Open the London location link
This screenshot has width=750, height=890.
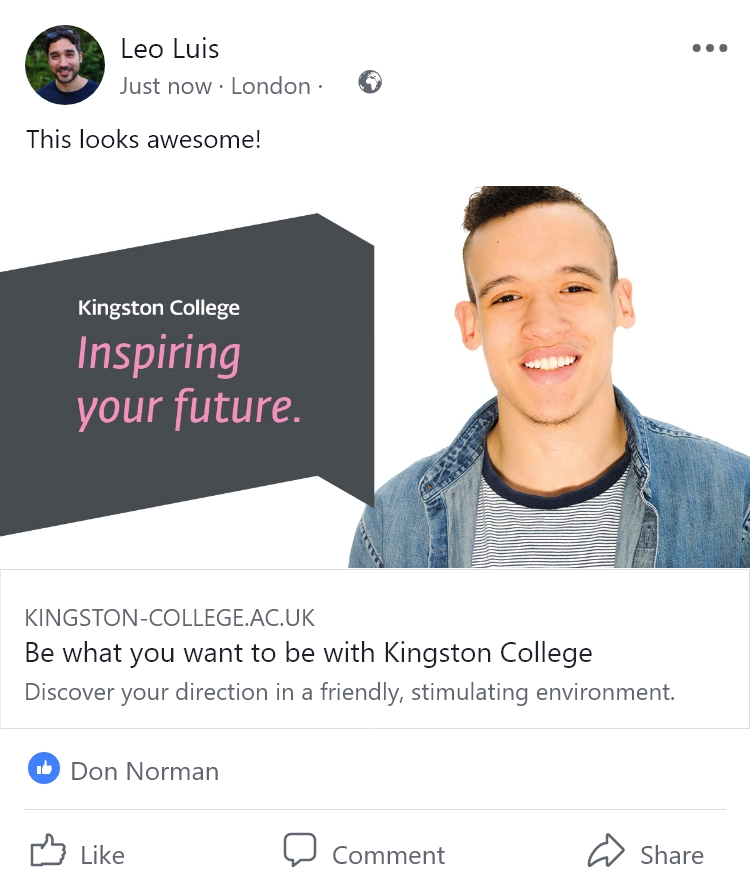click(270, 86)
